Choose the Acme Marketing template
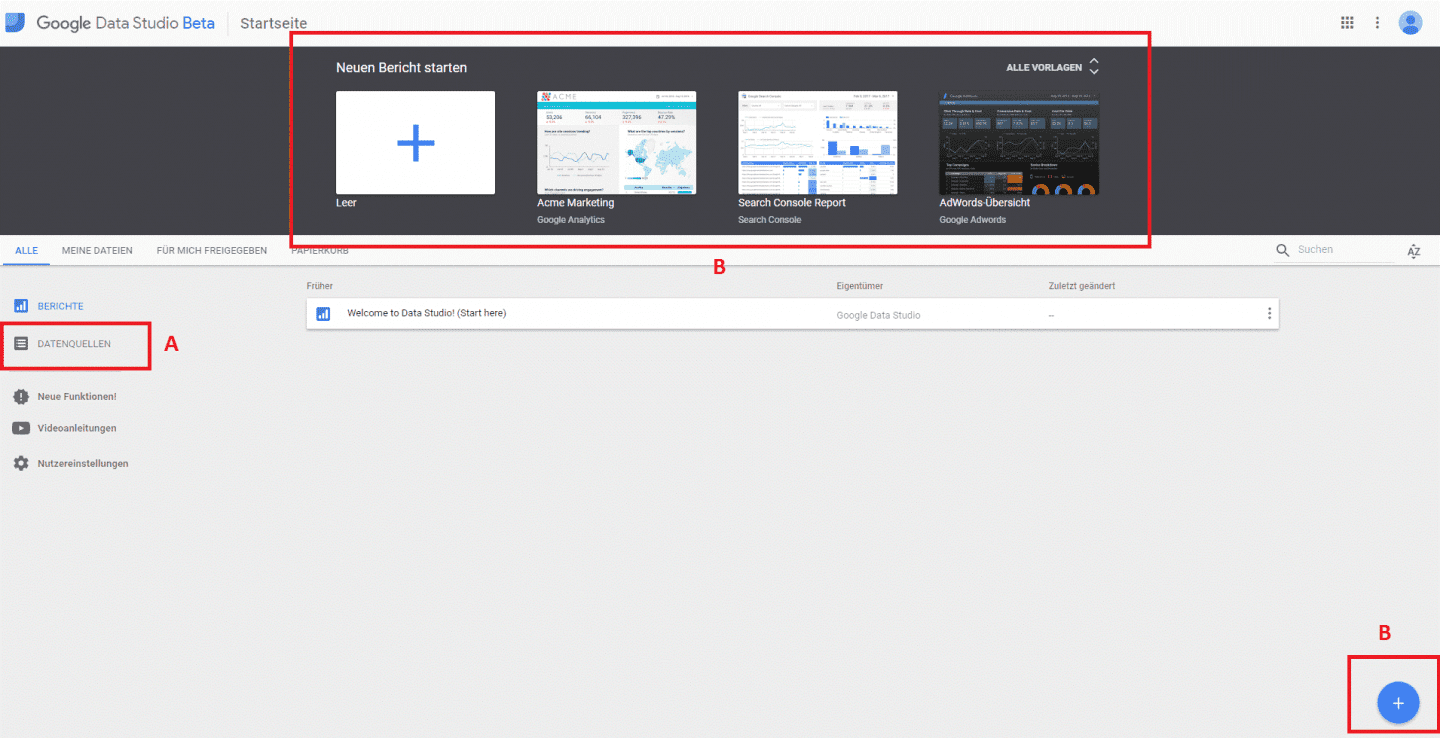This screenshot has height=738, width=1440. [616, 143]
